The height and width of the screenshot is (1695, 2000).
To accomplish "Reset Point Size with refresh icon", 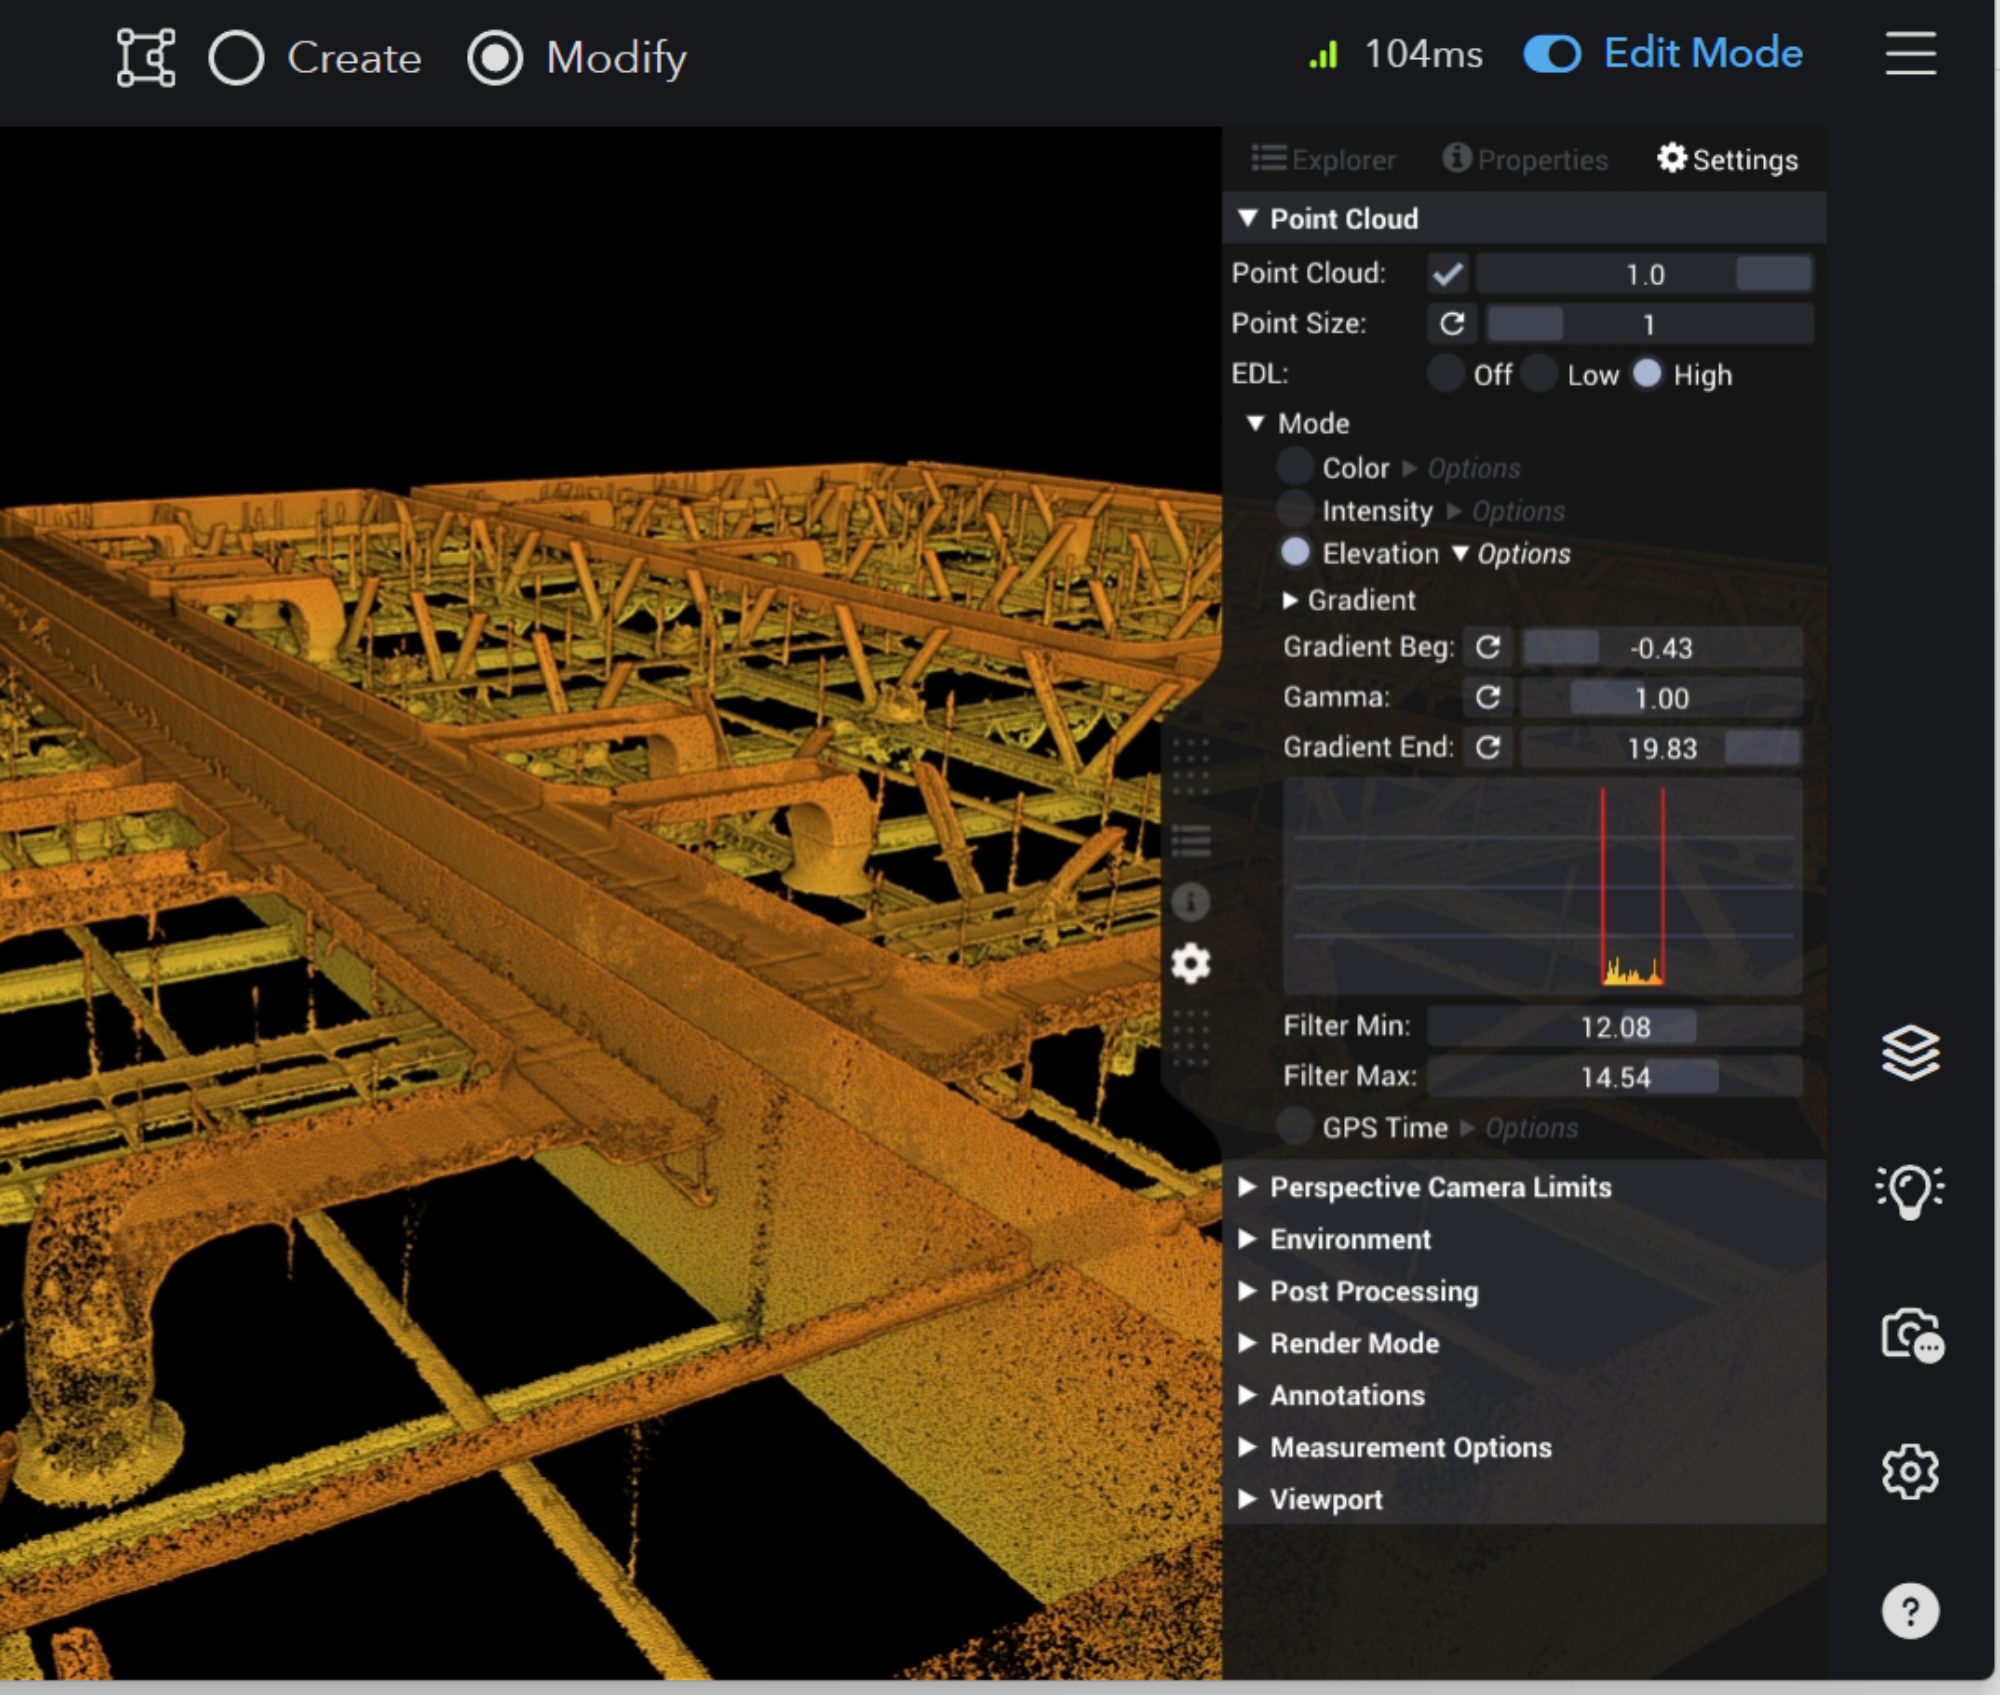I will coord(1452,324).
